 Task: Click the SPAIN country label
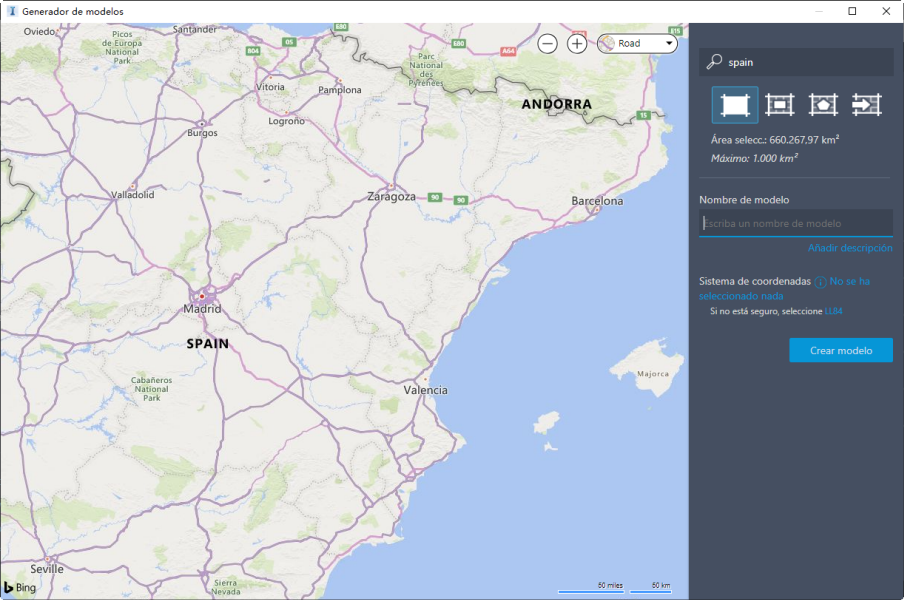(208, 344)
